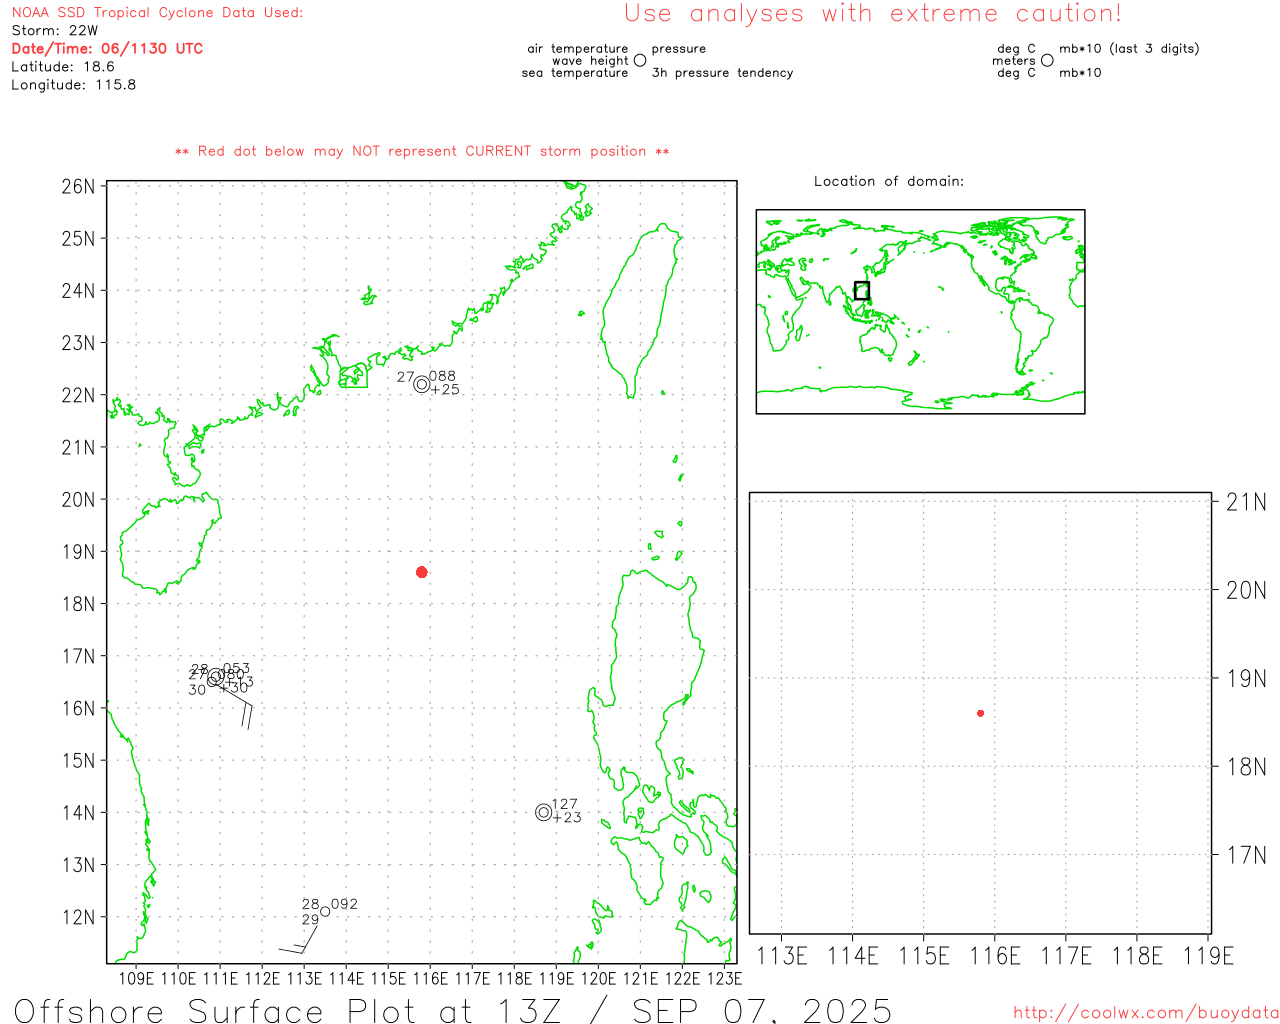Click the '113E' label on zoomed inset map
The width and height of the screenshot is (1280, 1024).
(782, 956)
